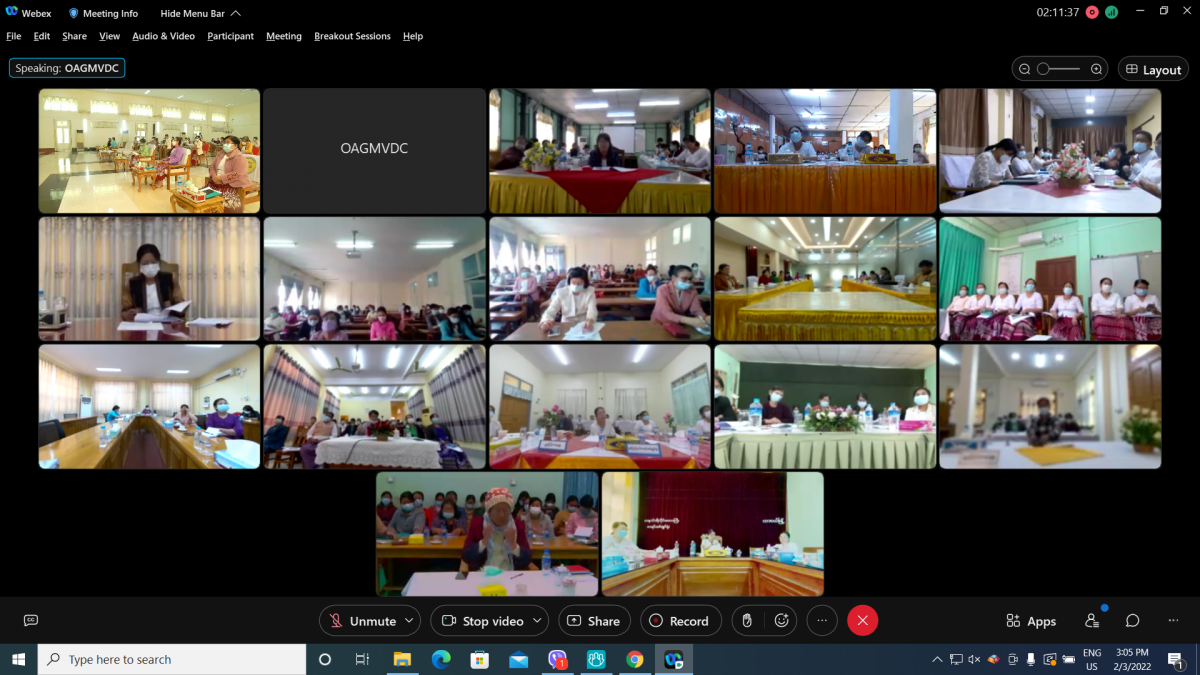Expand the Unmute audio options arrow
Screen dimensions: 1200x675
click(410, 621)
